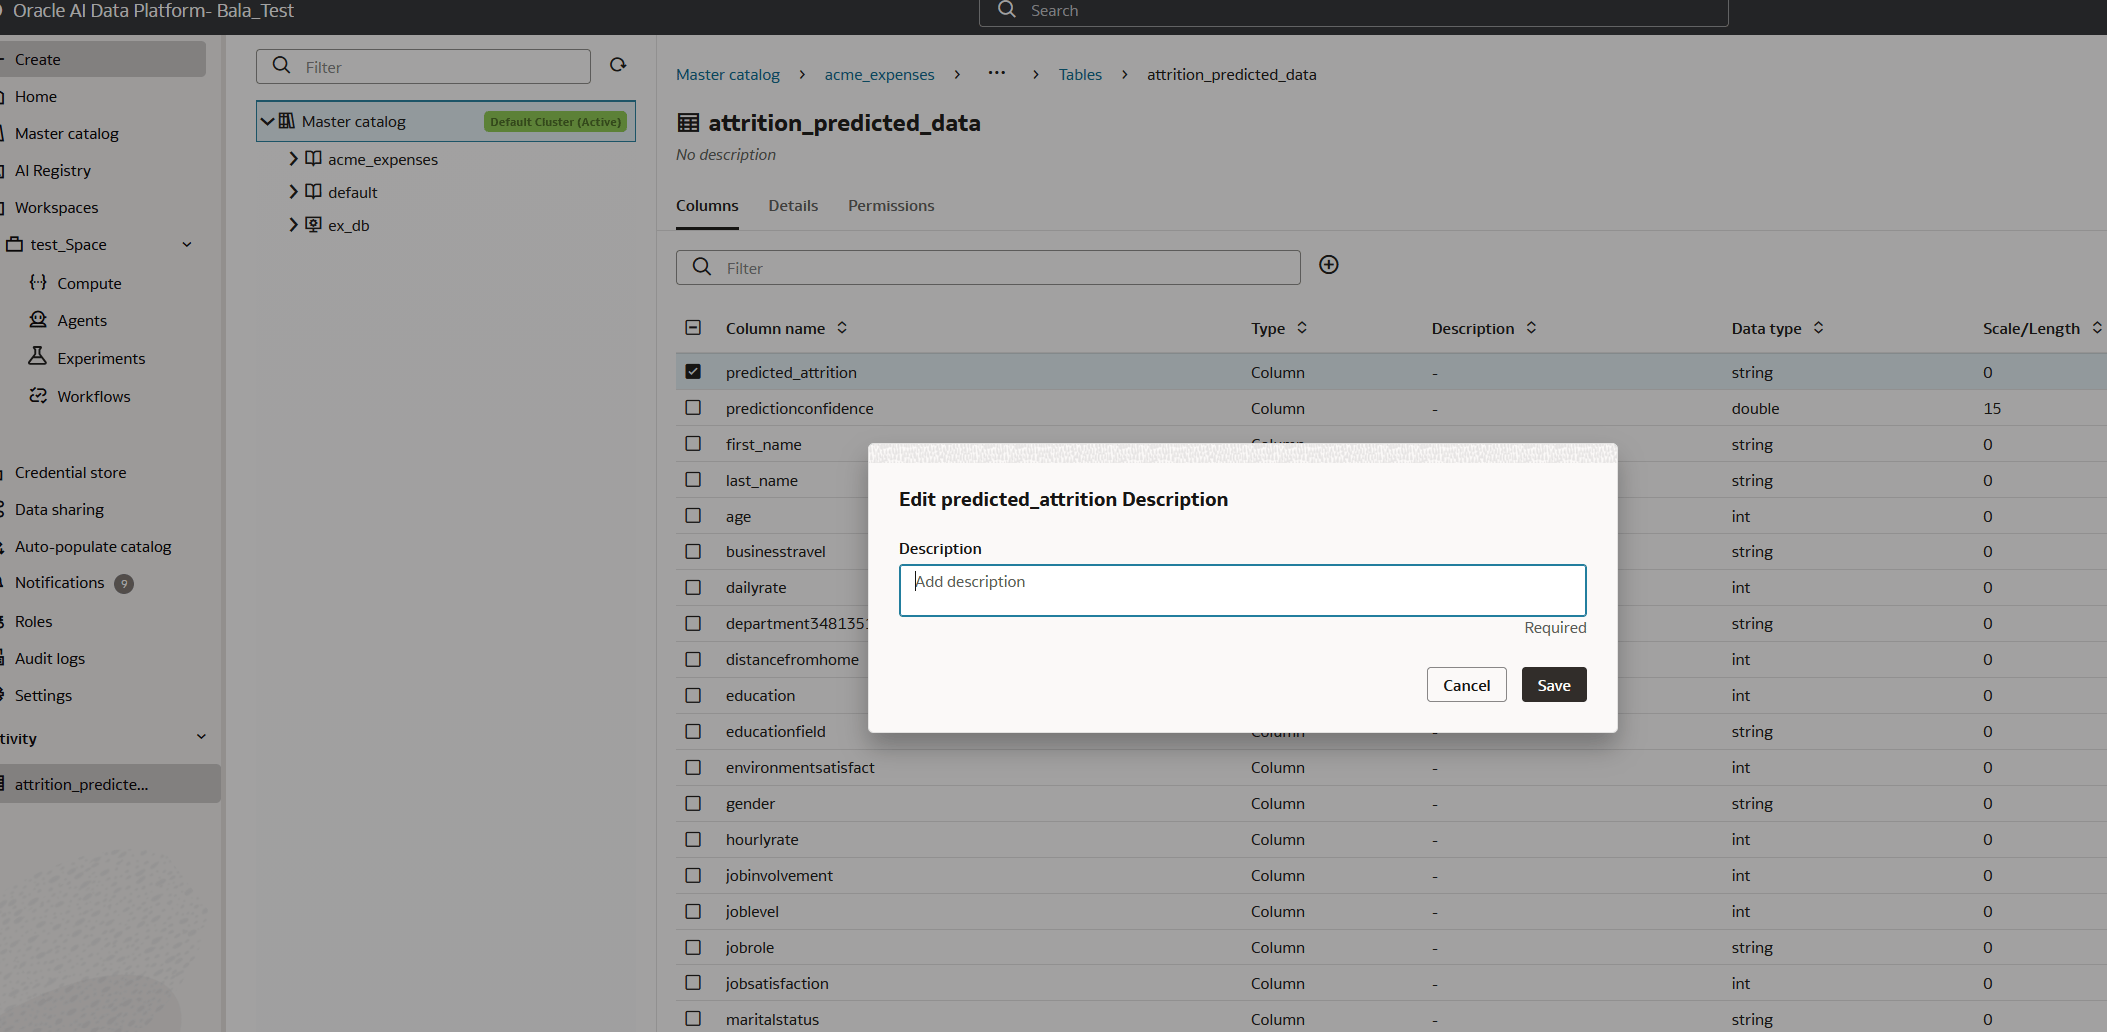Follow the acme_expenses breadcrumb link

click(x=879, y=75)
